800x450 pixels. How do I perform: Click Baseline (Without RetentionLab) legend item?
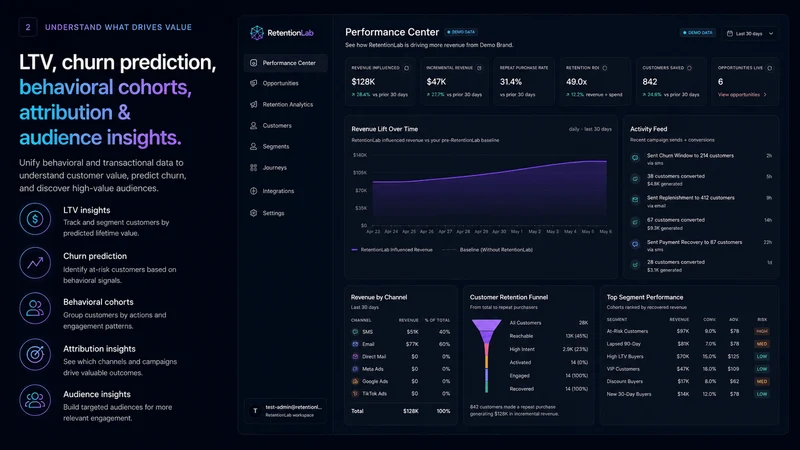488,249
